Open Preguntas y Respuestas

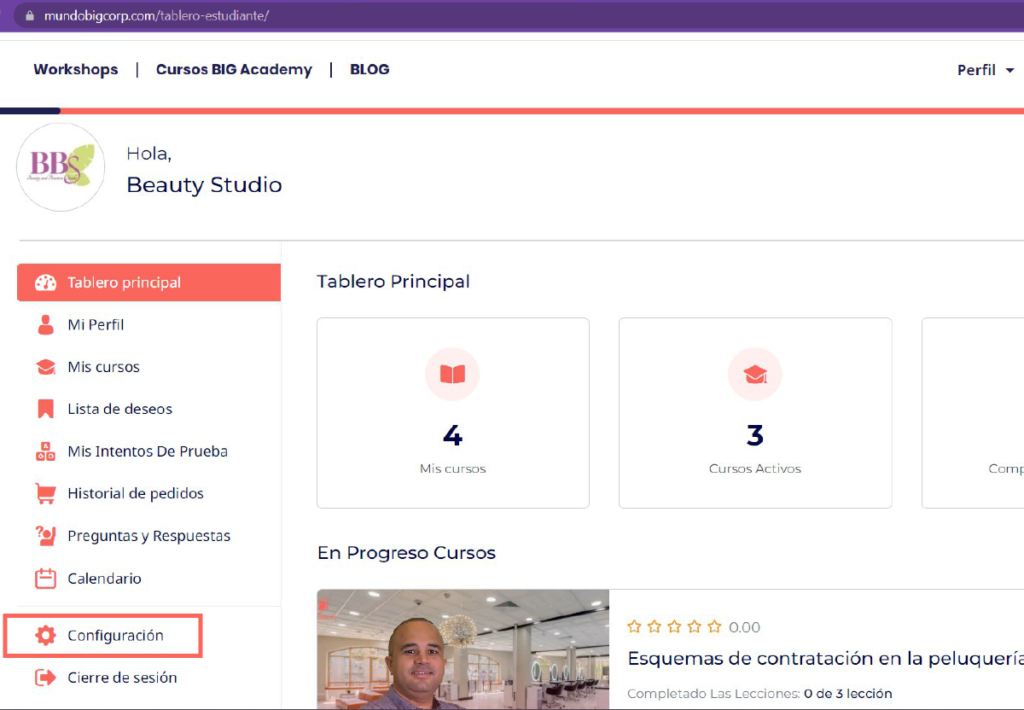point(149,536)
